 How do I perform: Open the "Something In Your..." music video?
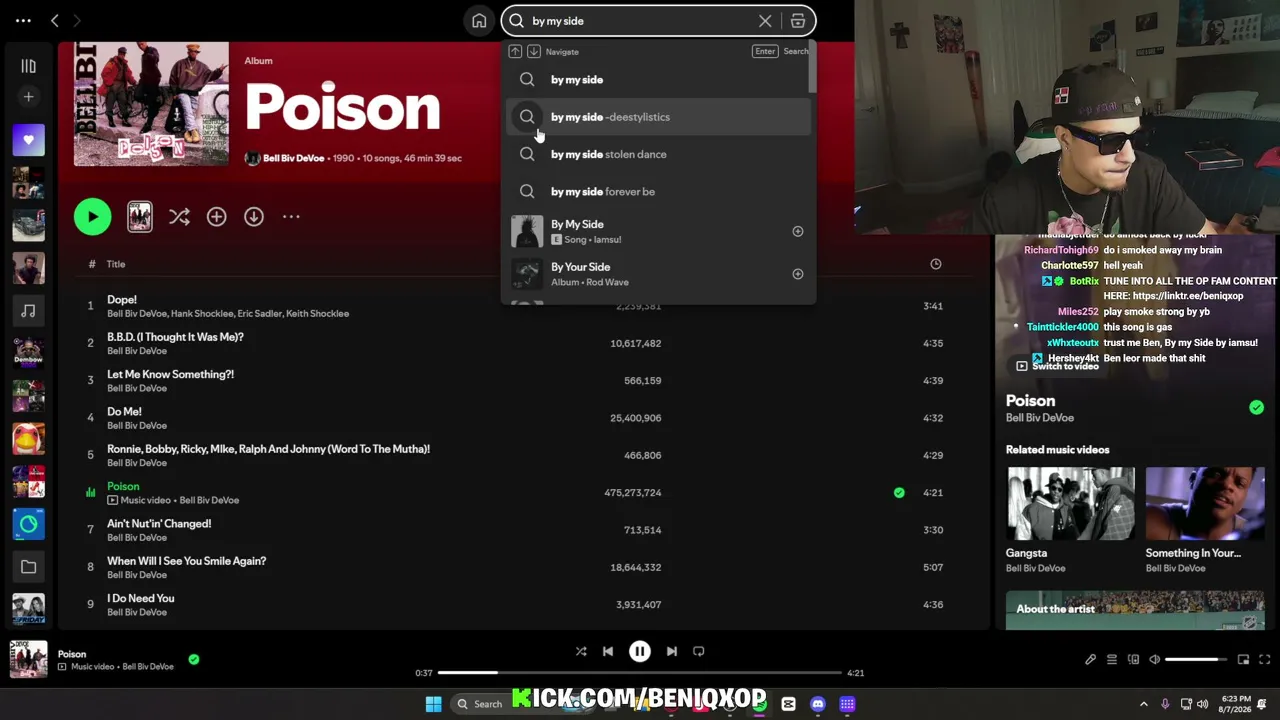coord(1205,503)
